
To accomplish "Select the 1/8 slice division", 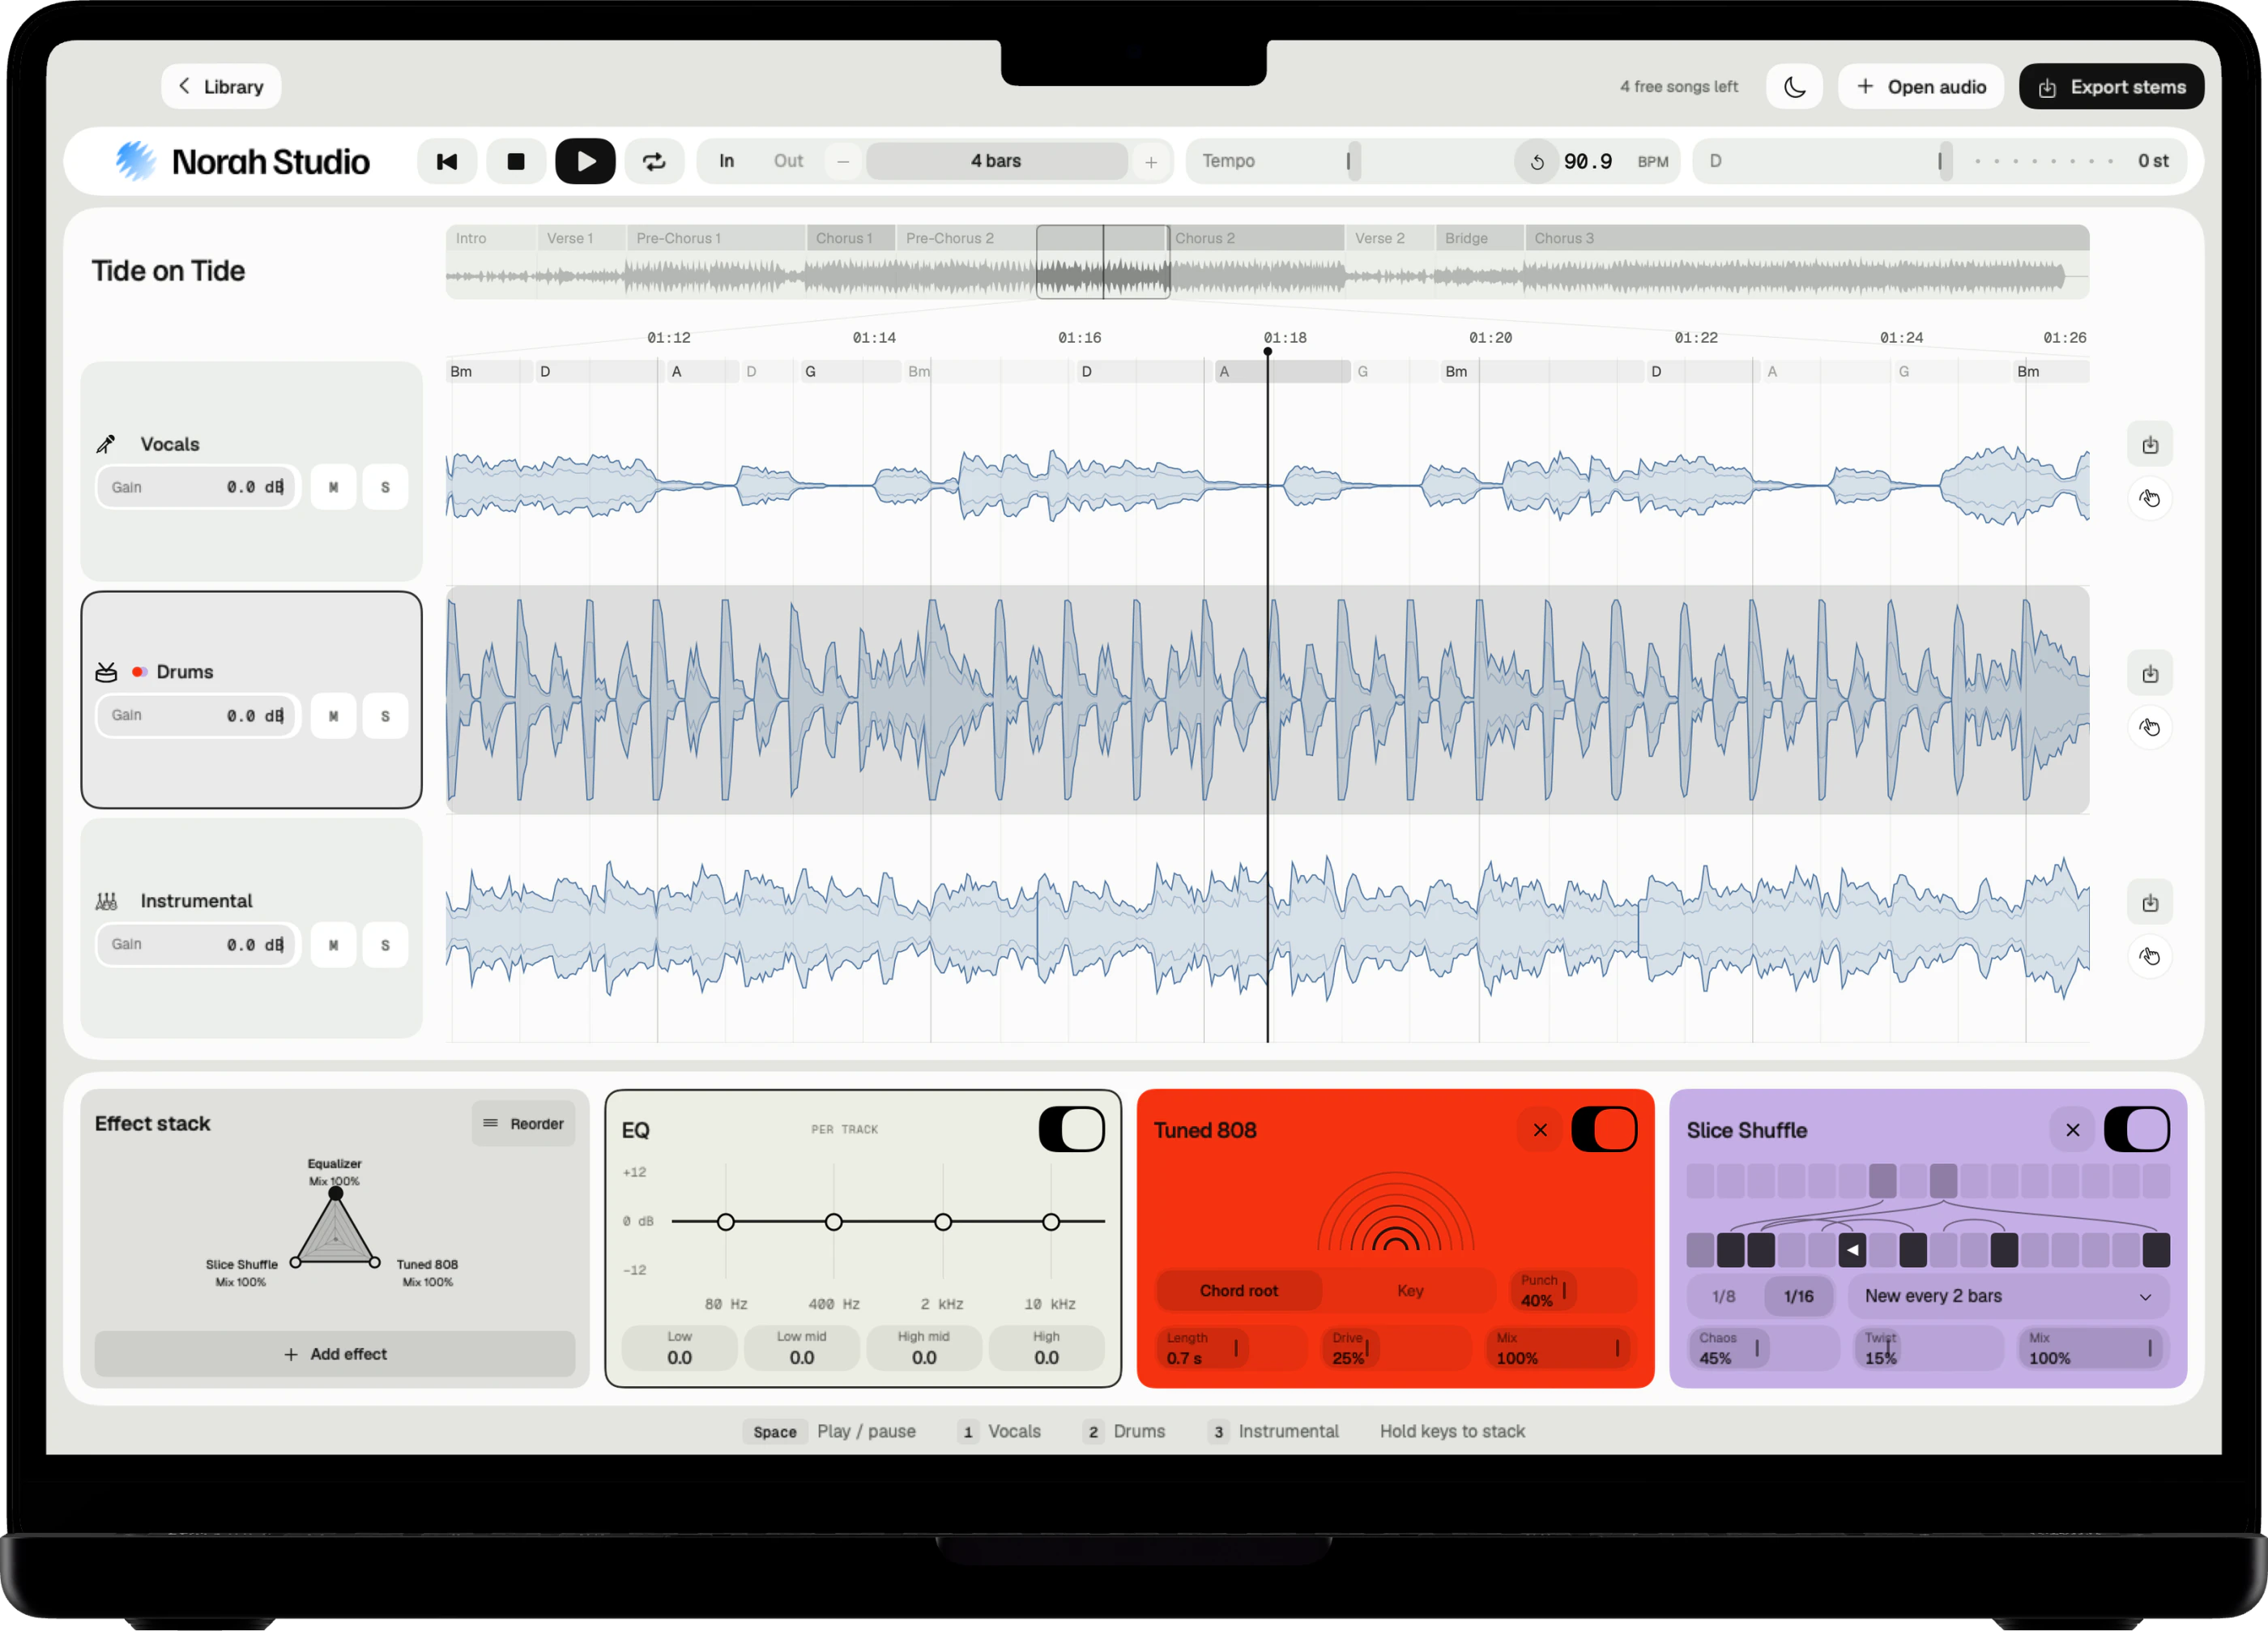I will point(1723,1296).
